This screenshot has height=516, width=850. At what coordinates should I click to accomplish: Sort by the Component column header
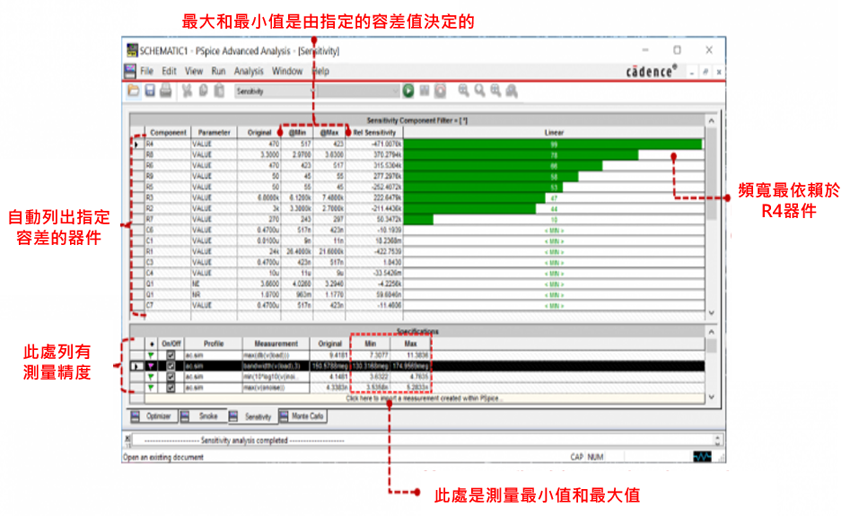pyautogui.click(x=168, y=132)
